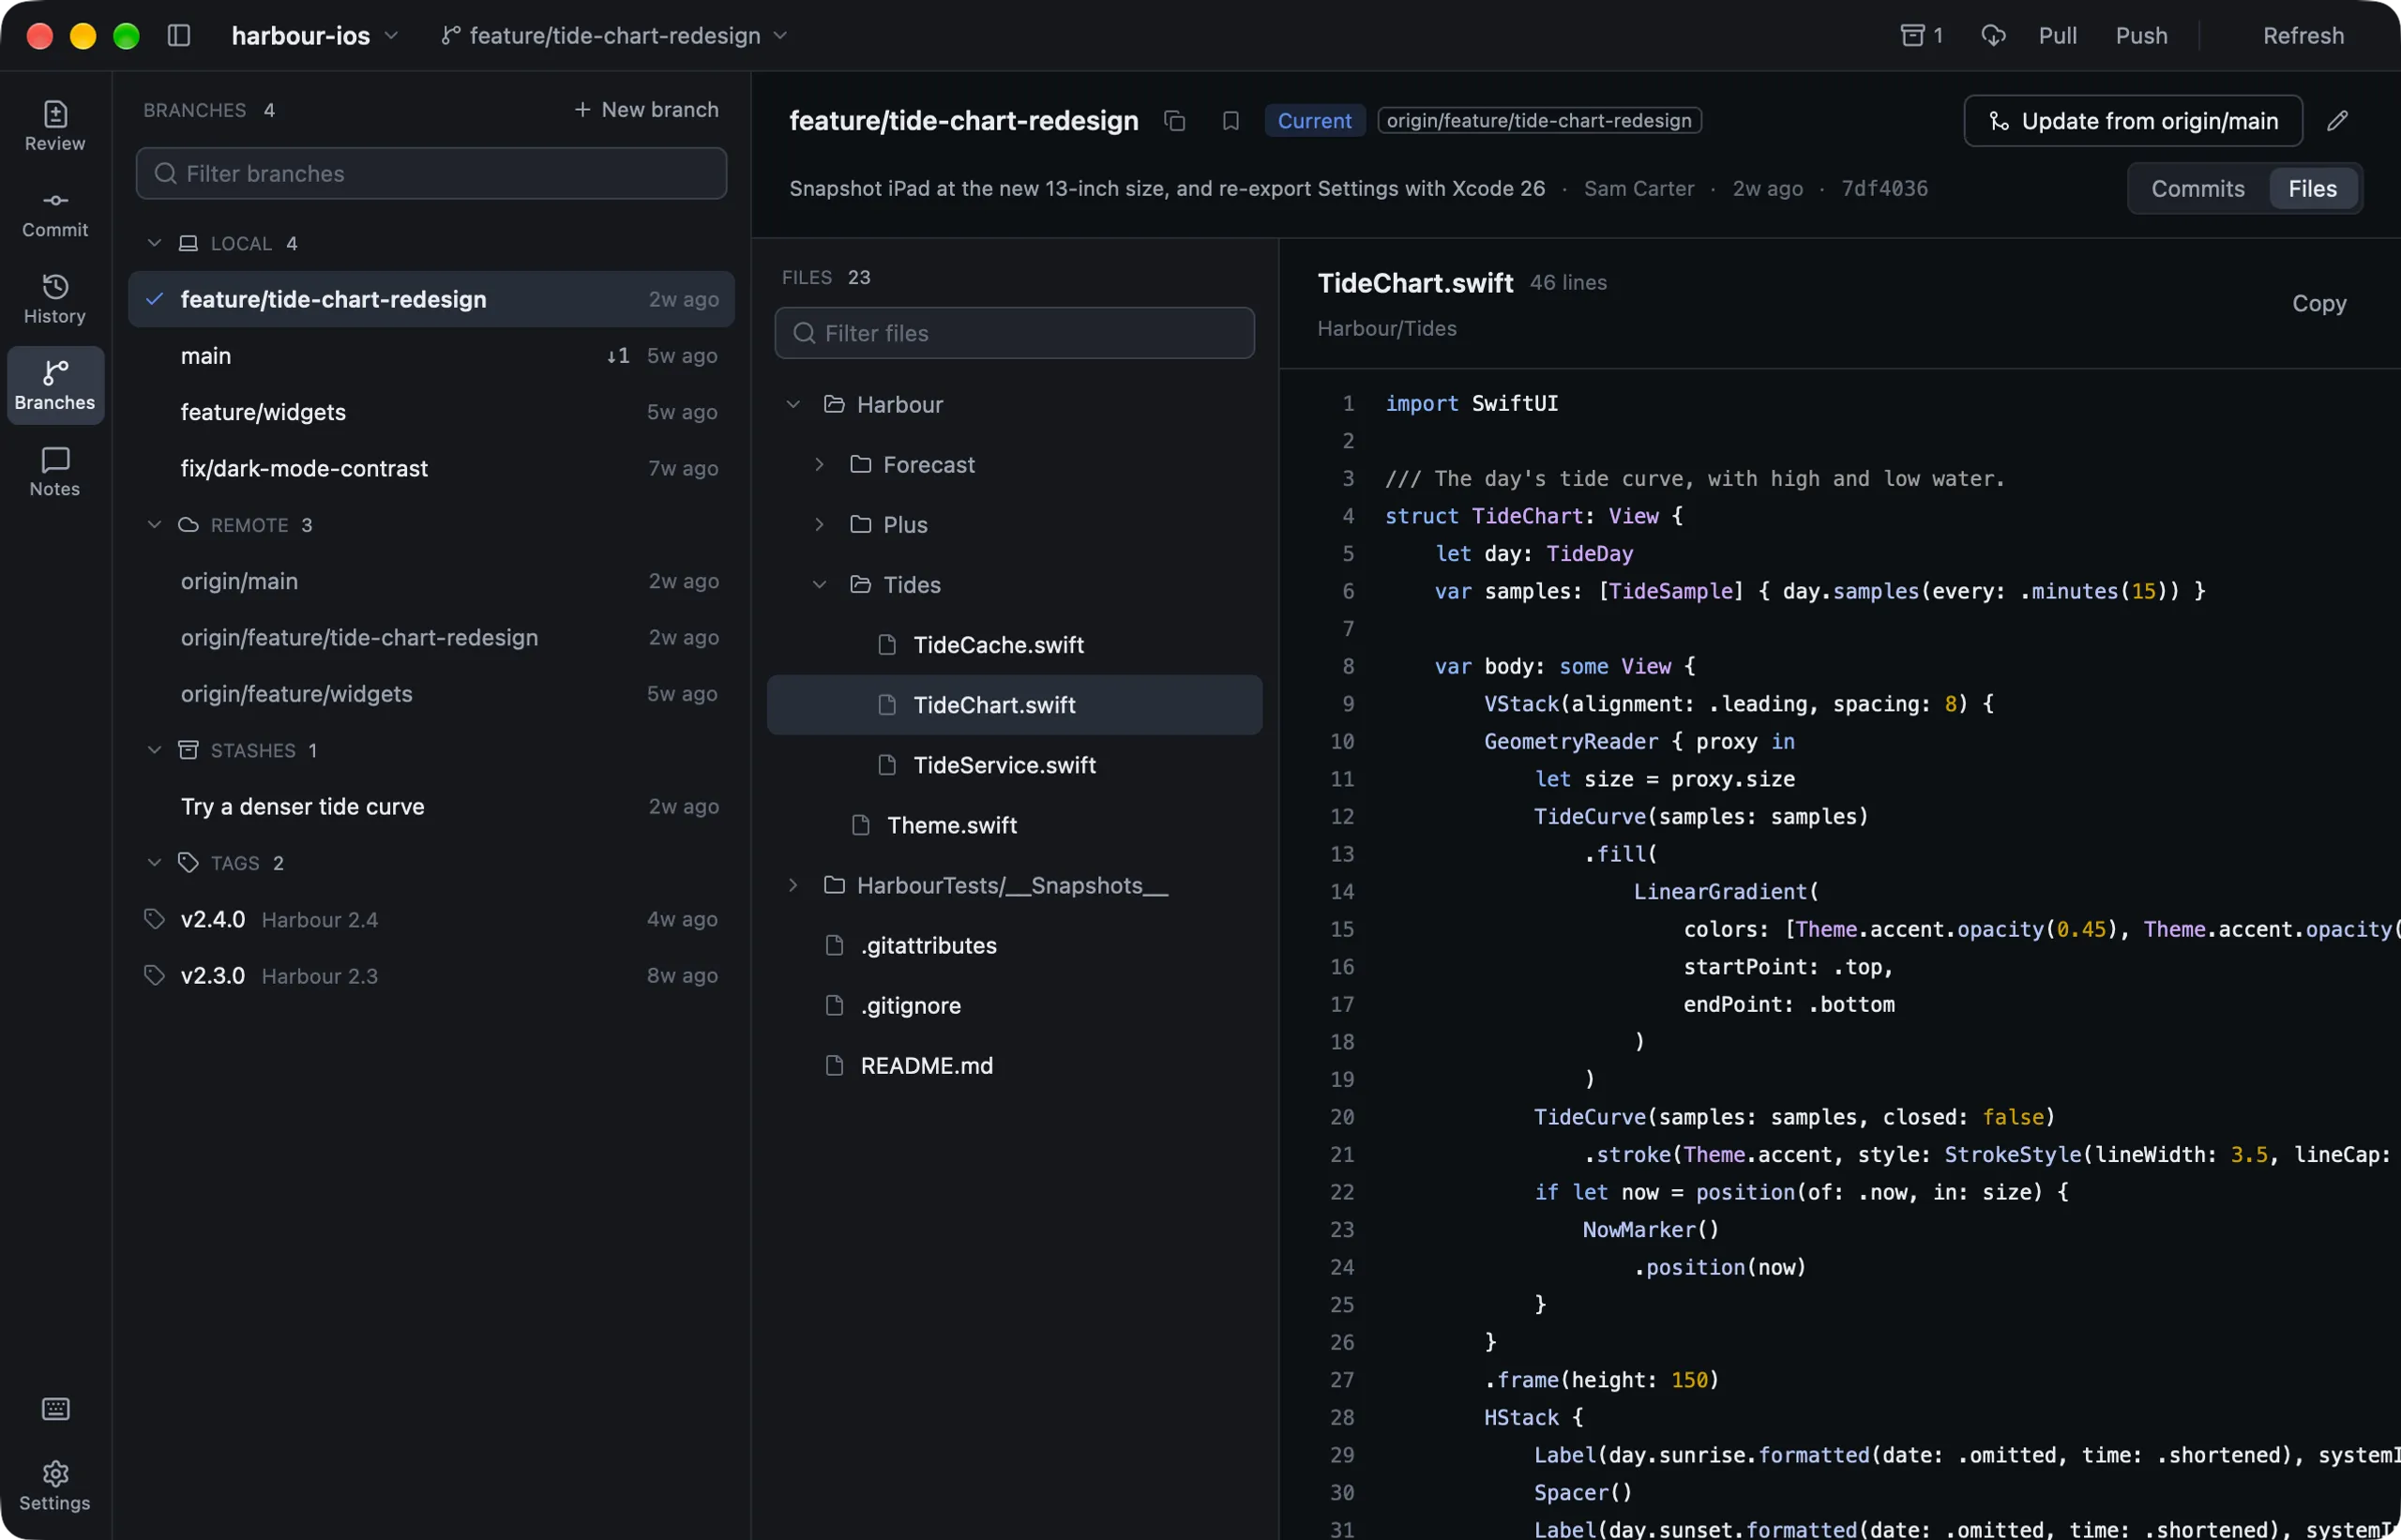
Task: Copy TideChart.swift contents with Copy
Action: coord(2318,303)
